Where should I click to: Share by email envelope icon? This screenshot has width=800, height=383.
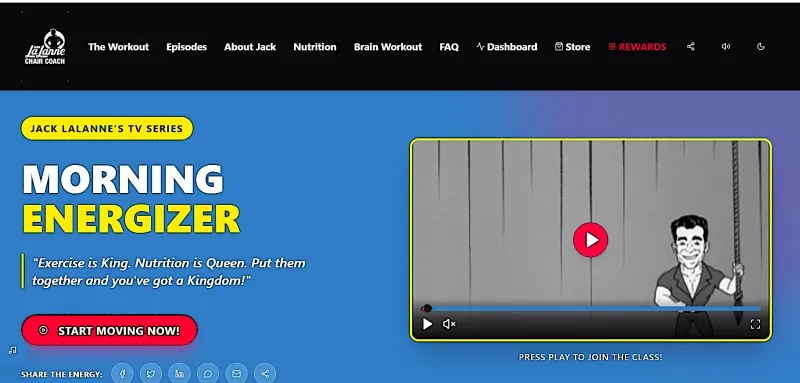(236, 374)
